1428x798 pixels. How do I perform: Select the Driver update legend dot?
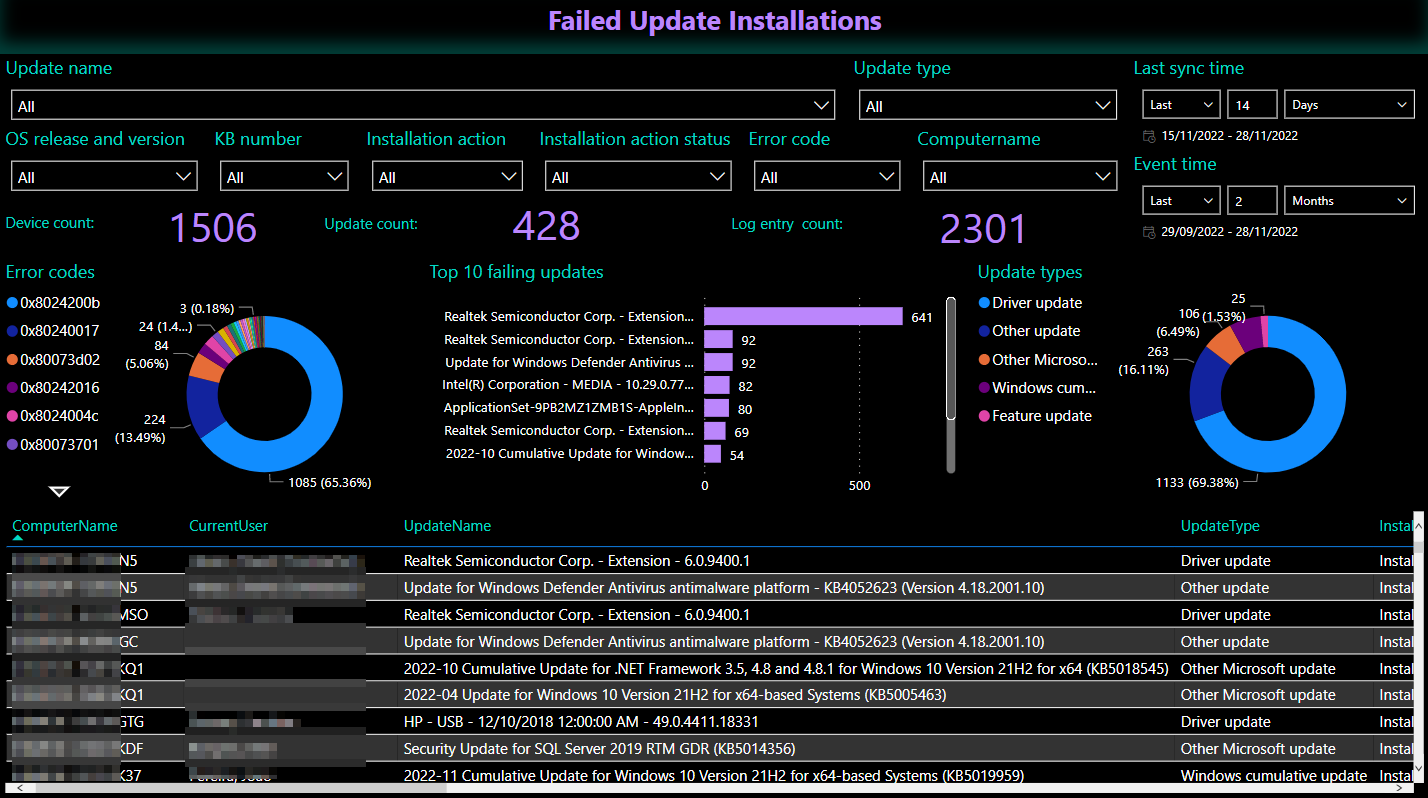click(x=984, y=303)
